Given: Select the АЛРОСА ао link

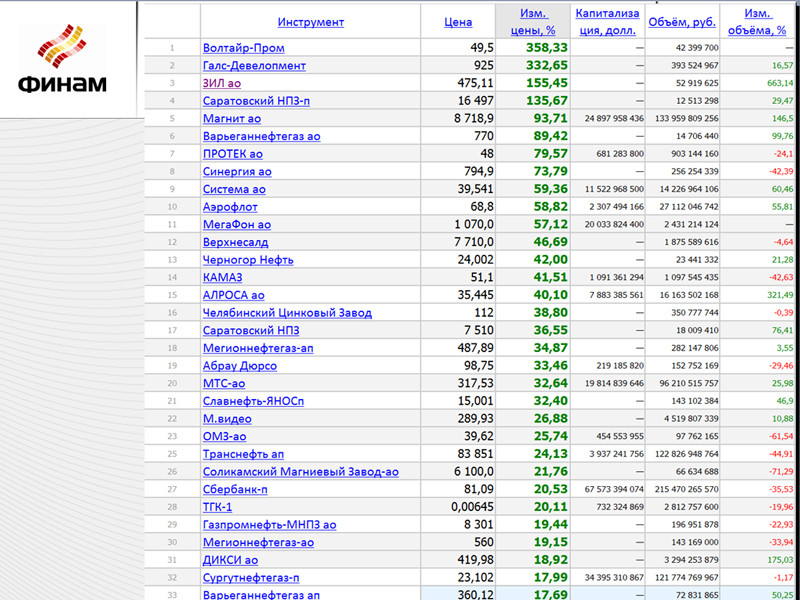Looking at the screenshot, I should [x=233, y=296].
